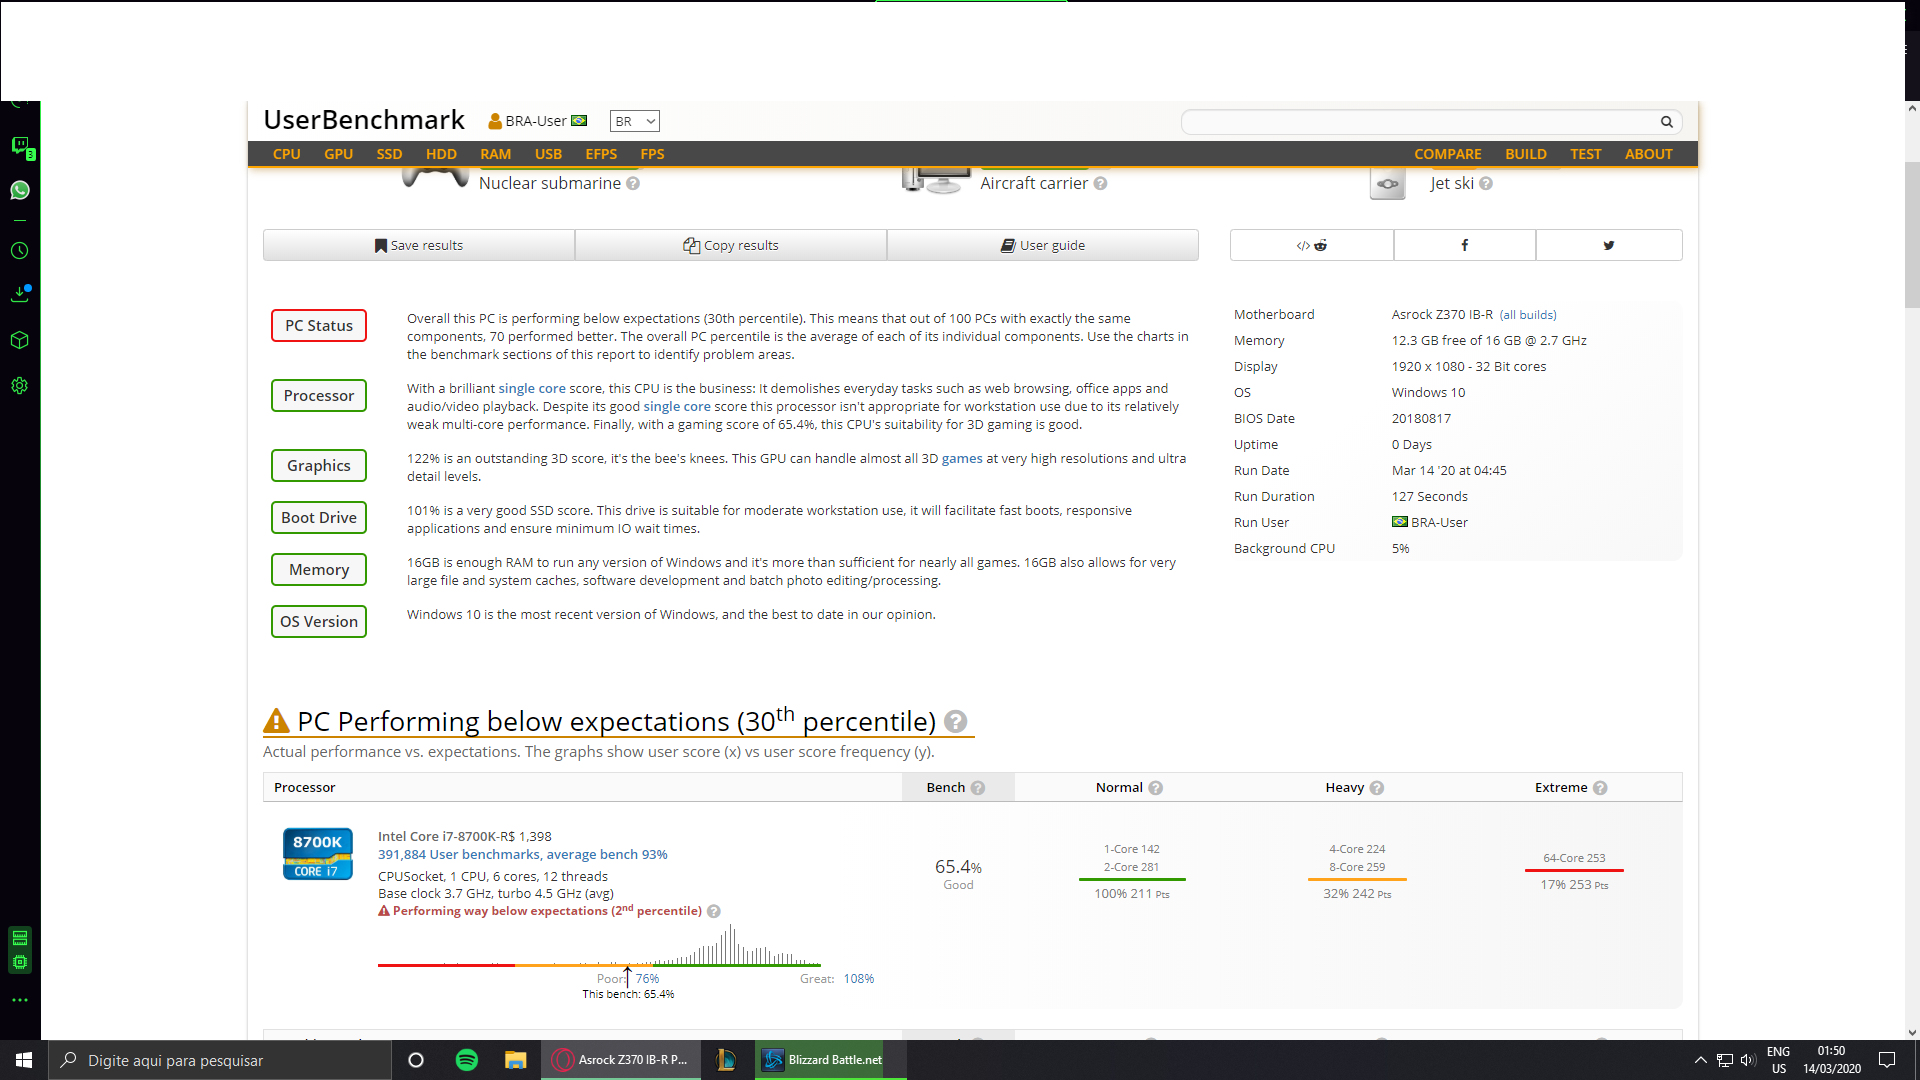Click the Intel 8700K Core i7 badge
This screenshot has height=1080, width=1920.
coord(317,854)
